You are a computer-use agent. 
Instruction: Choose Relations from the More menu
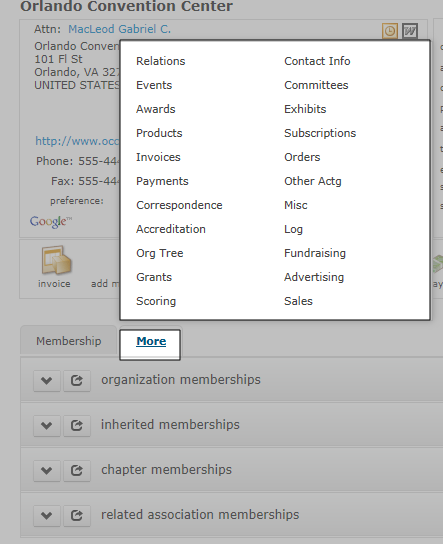point(161,61)
